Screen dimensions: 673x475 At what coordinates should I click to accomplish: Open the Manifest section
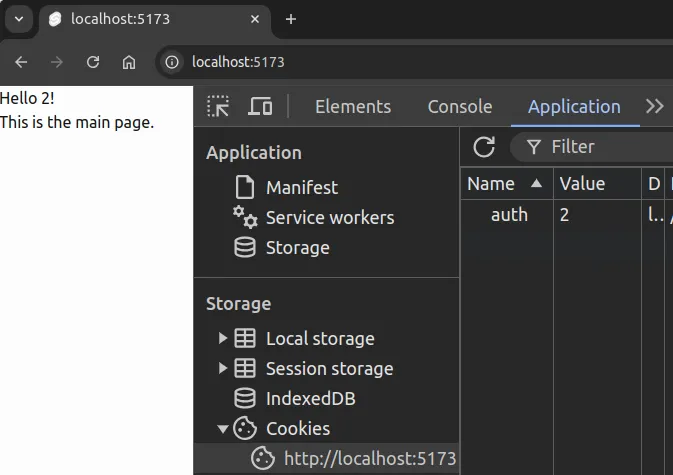pyautogui.click(x=301, y=187)
